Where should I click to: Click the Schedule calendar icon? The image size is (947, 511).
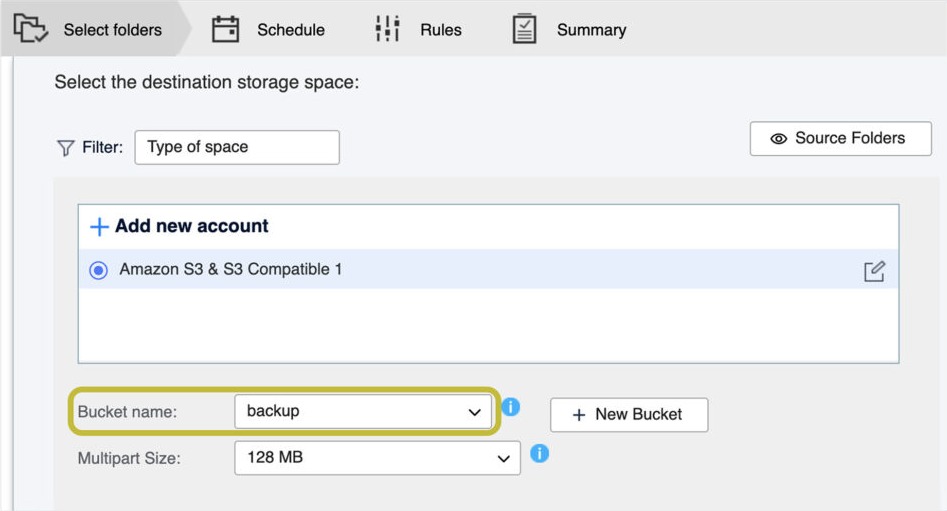click(225, 29)
